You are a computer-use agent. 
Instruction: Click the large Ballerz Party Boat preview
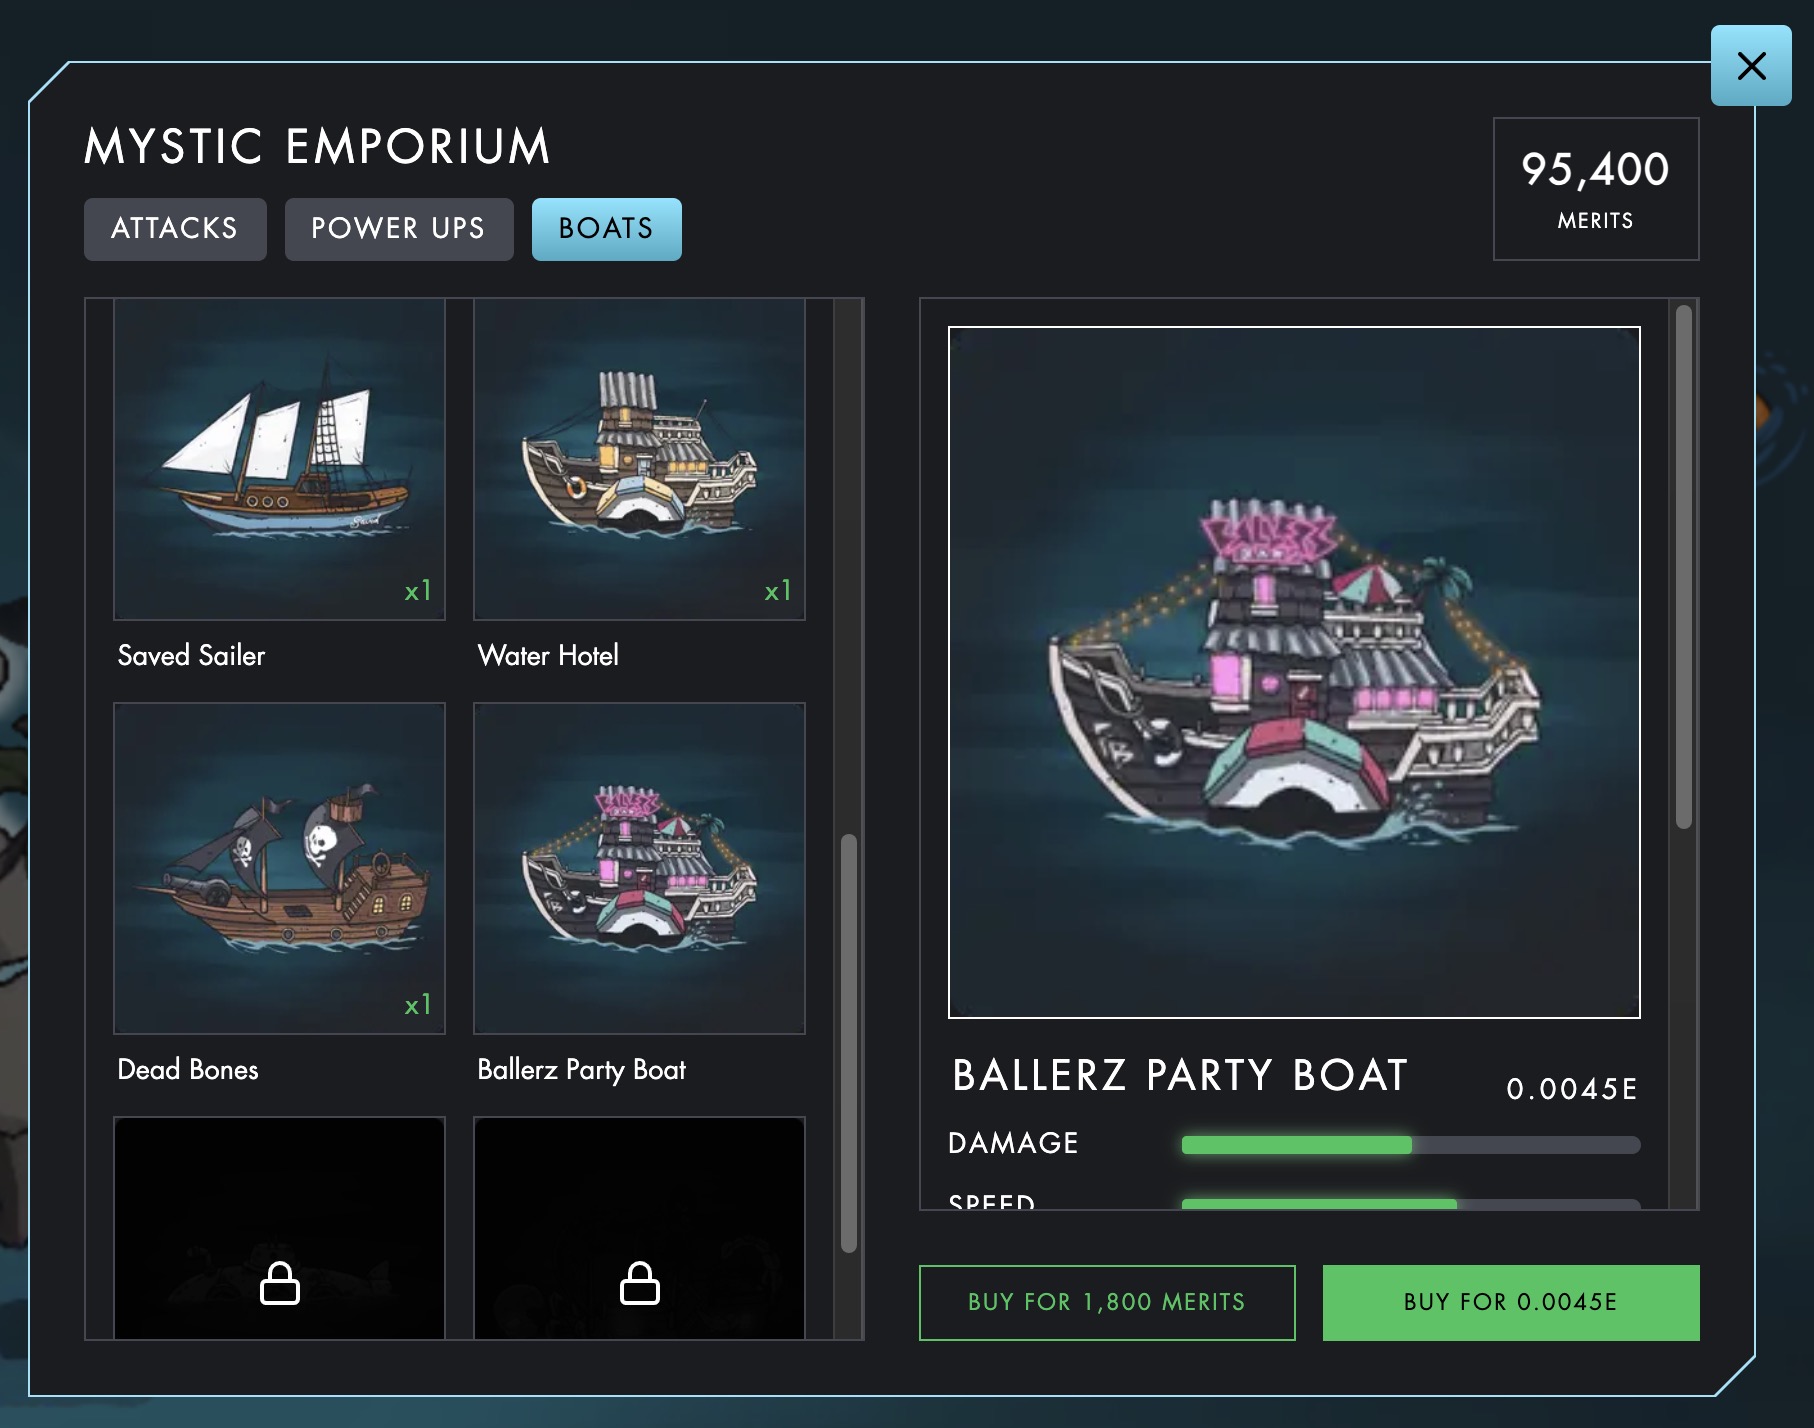(1294, 672)
